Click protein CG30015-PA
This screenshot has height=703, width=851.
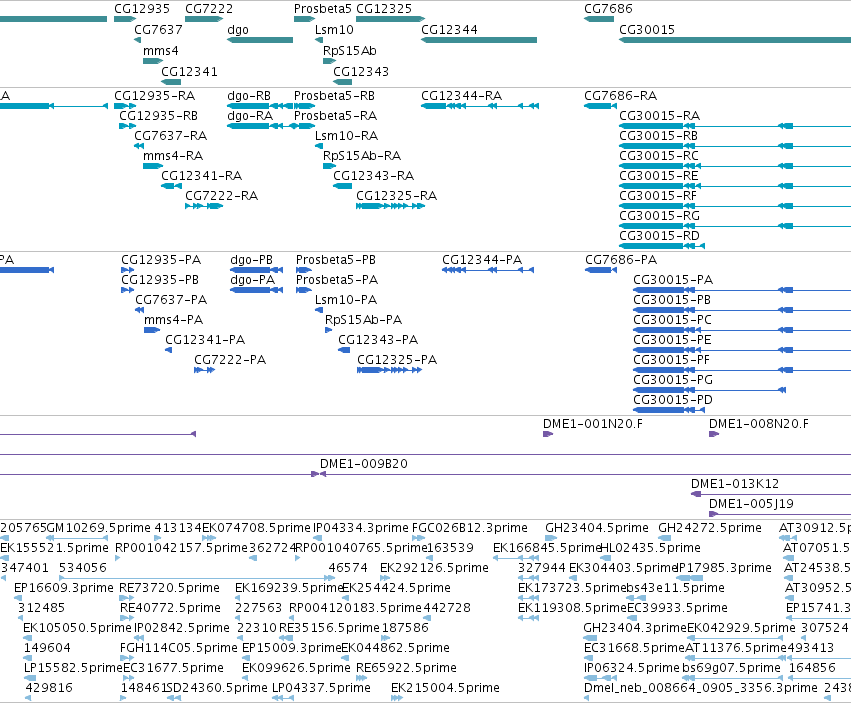tap(742, 290)
